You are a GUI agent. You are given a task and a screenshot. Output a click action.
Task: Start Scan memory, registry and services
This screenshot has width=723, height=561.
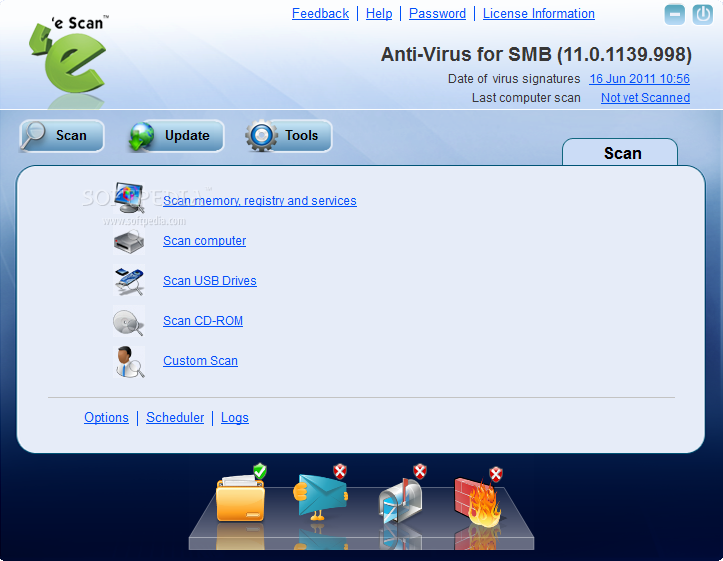(x=260, y=201)
